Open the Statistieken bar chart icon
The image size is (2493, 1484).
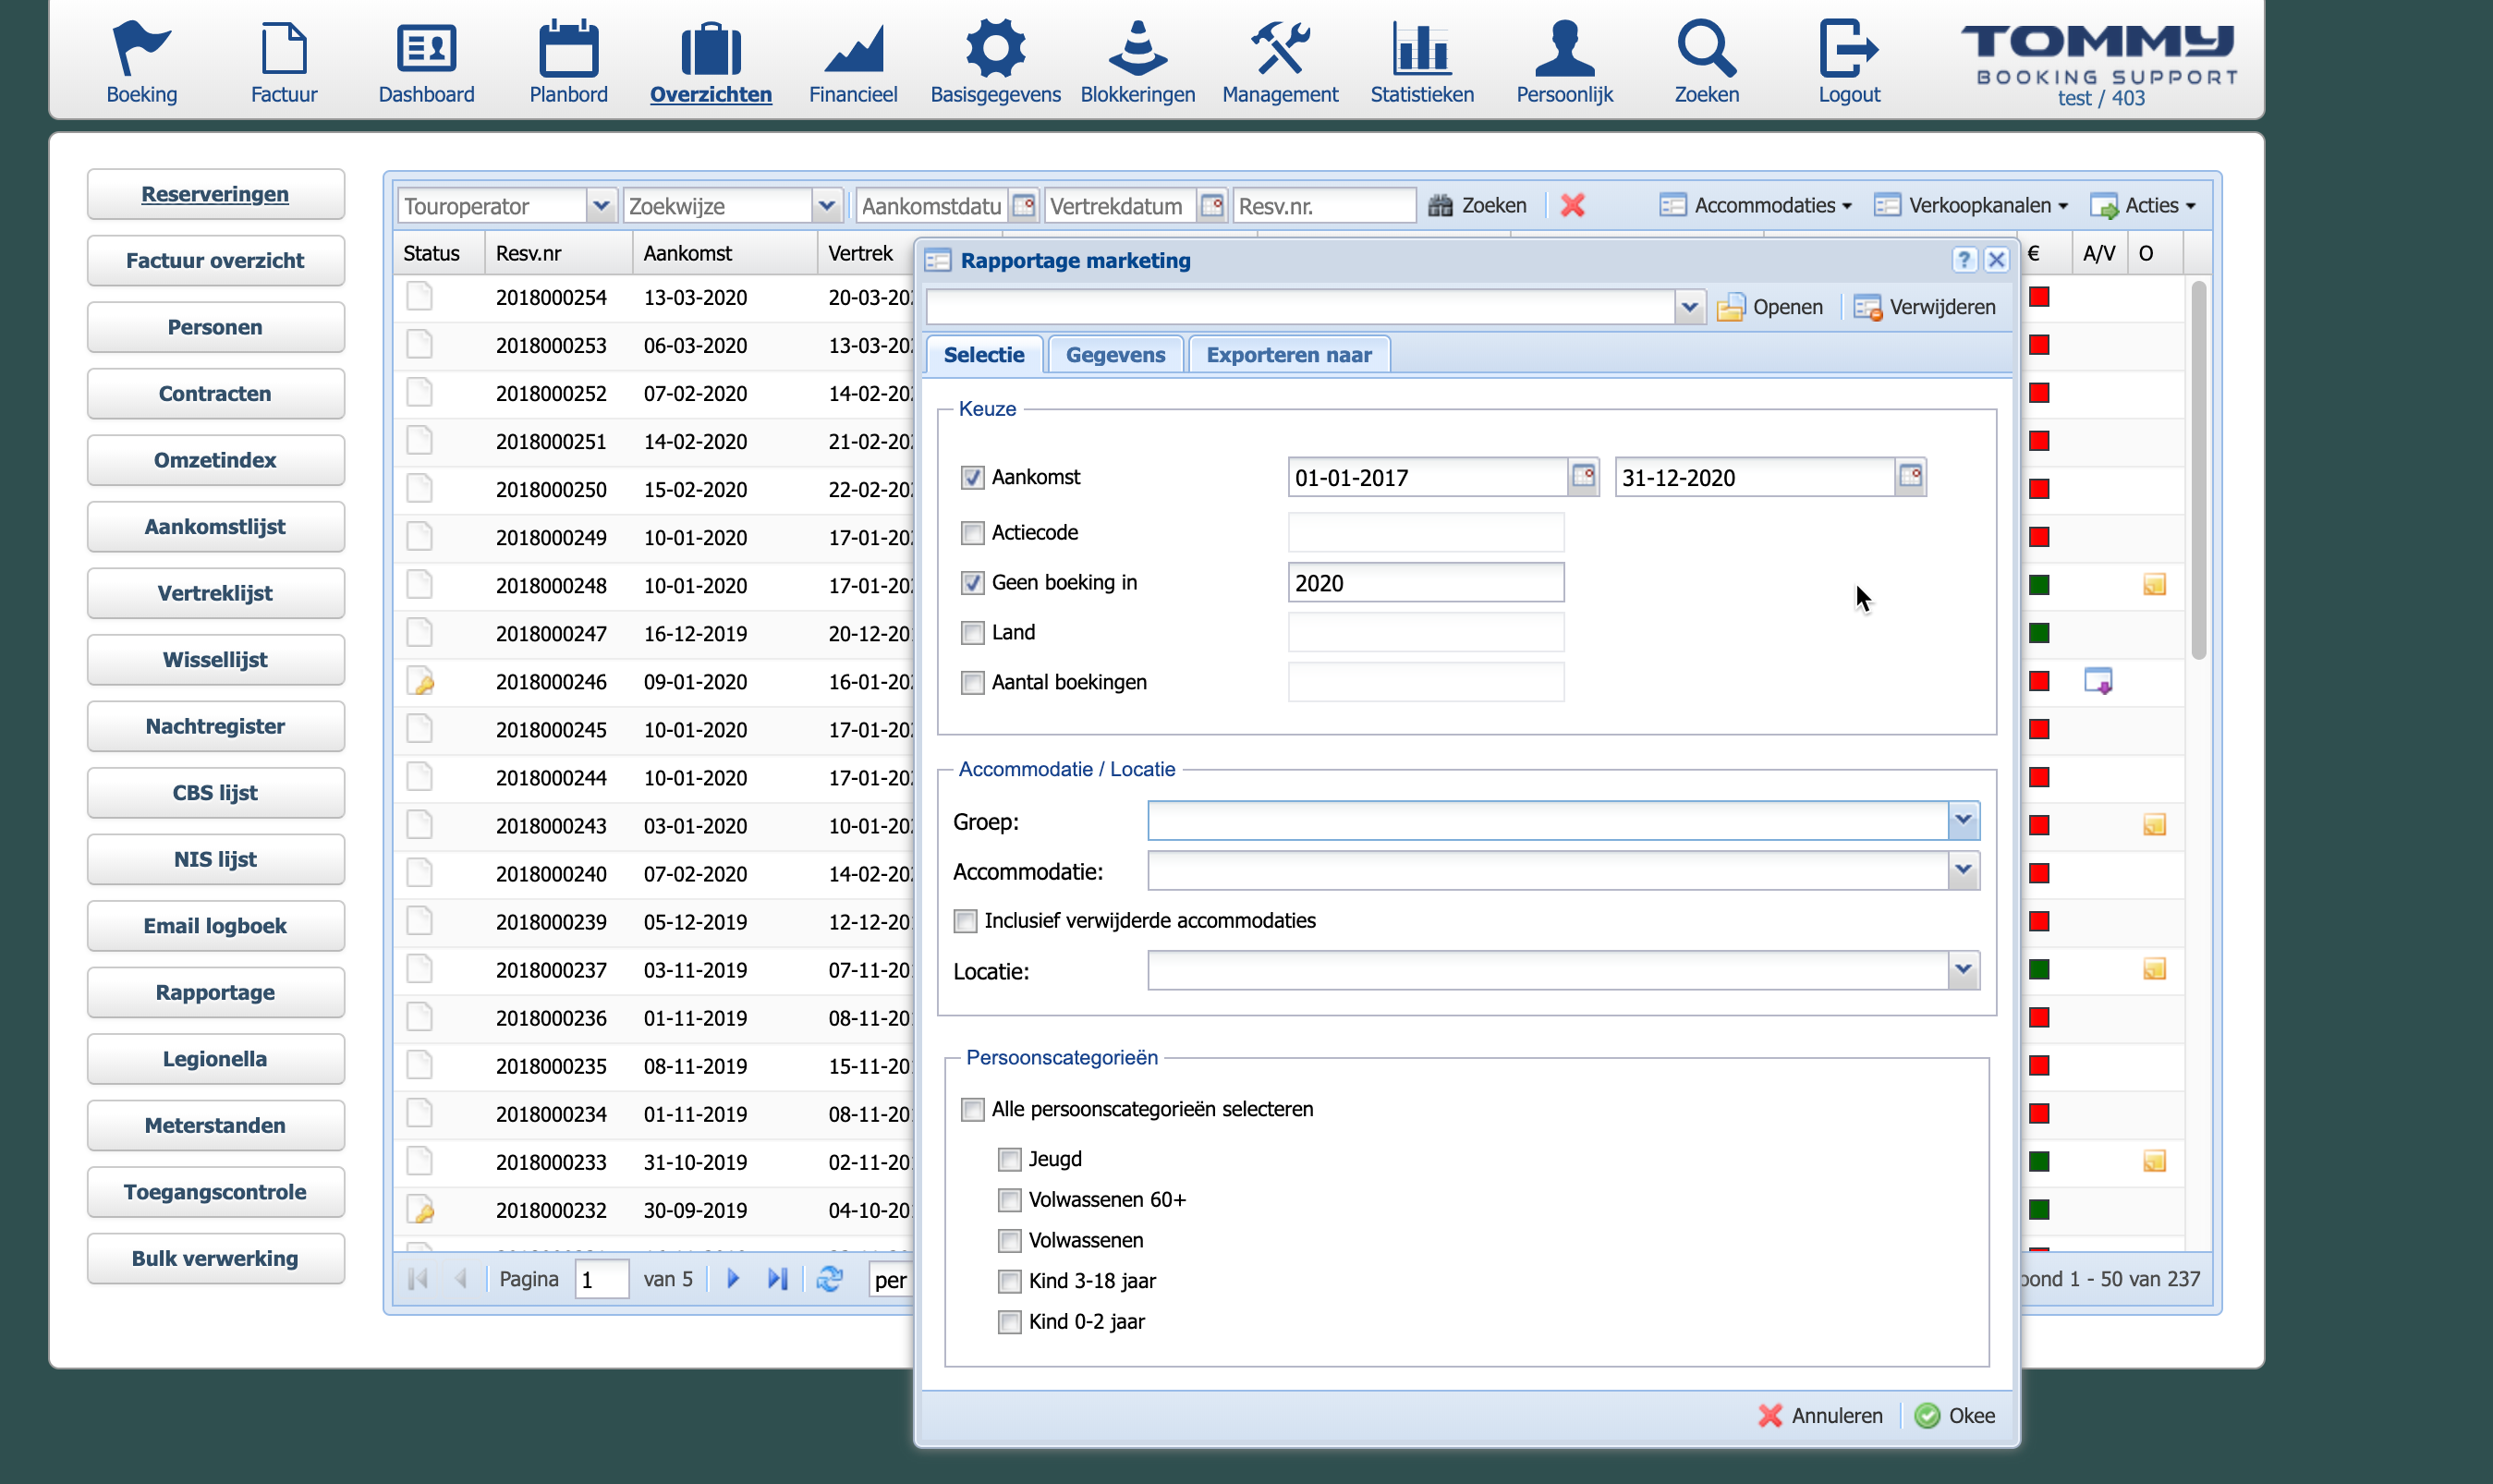point(1422,48)
